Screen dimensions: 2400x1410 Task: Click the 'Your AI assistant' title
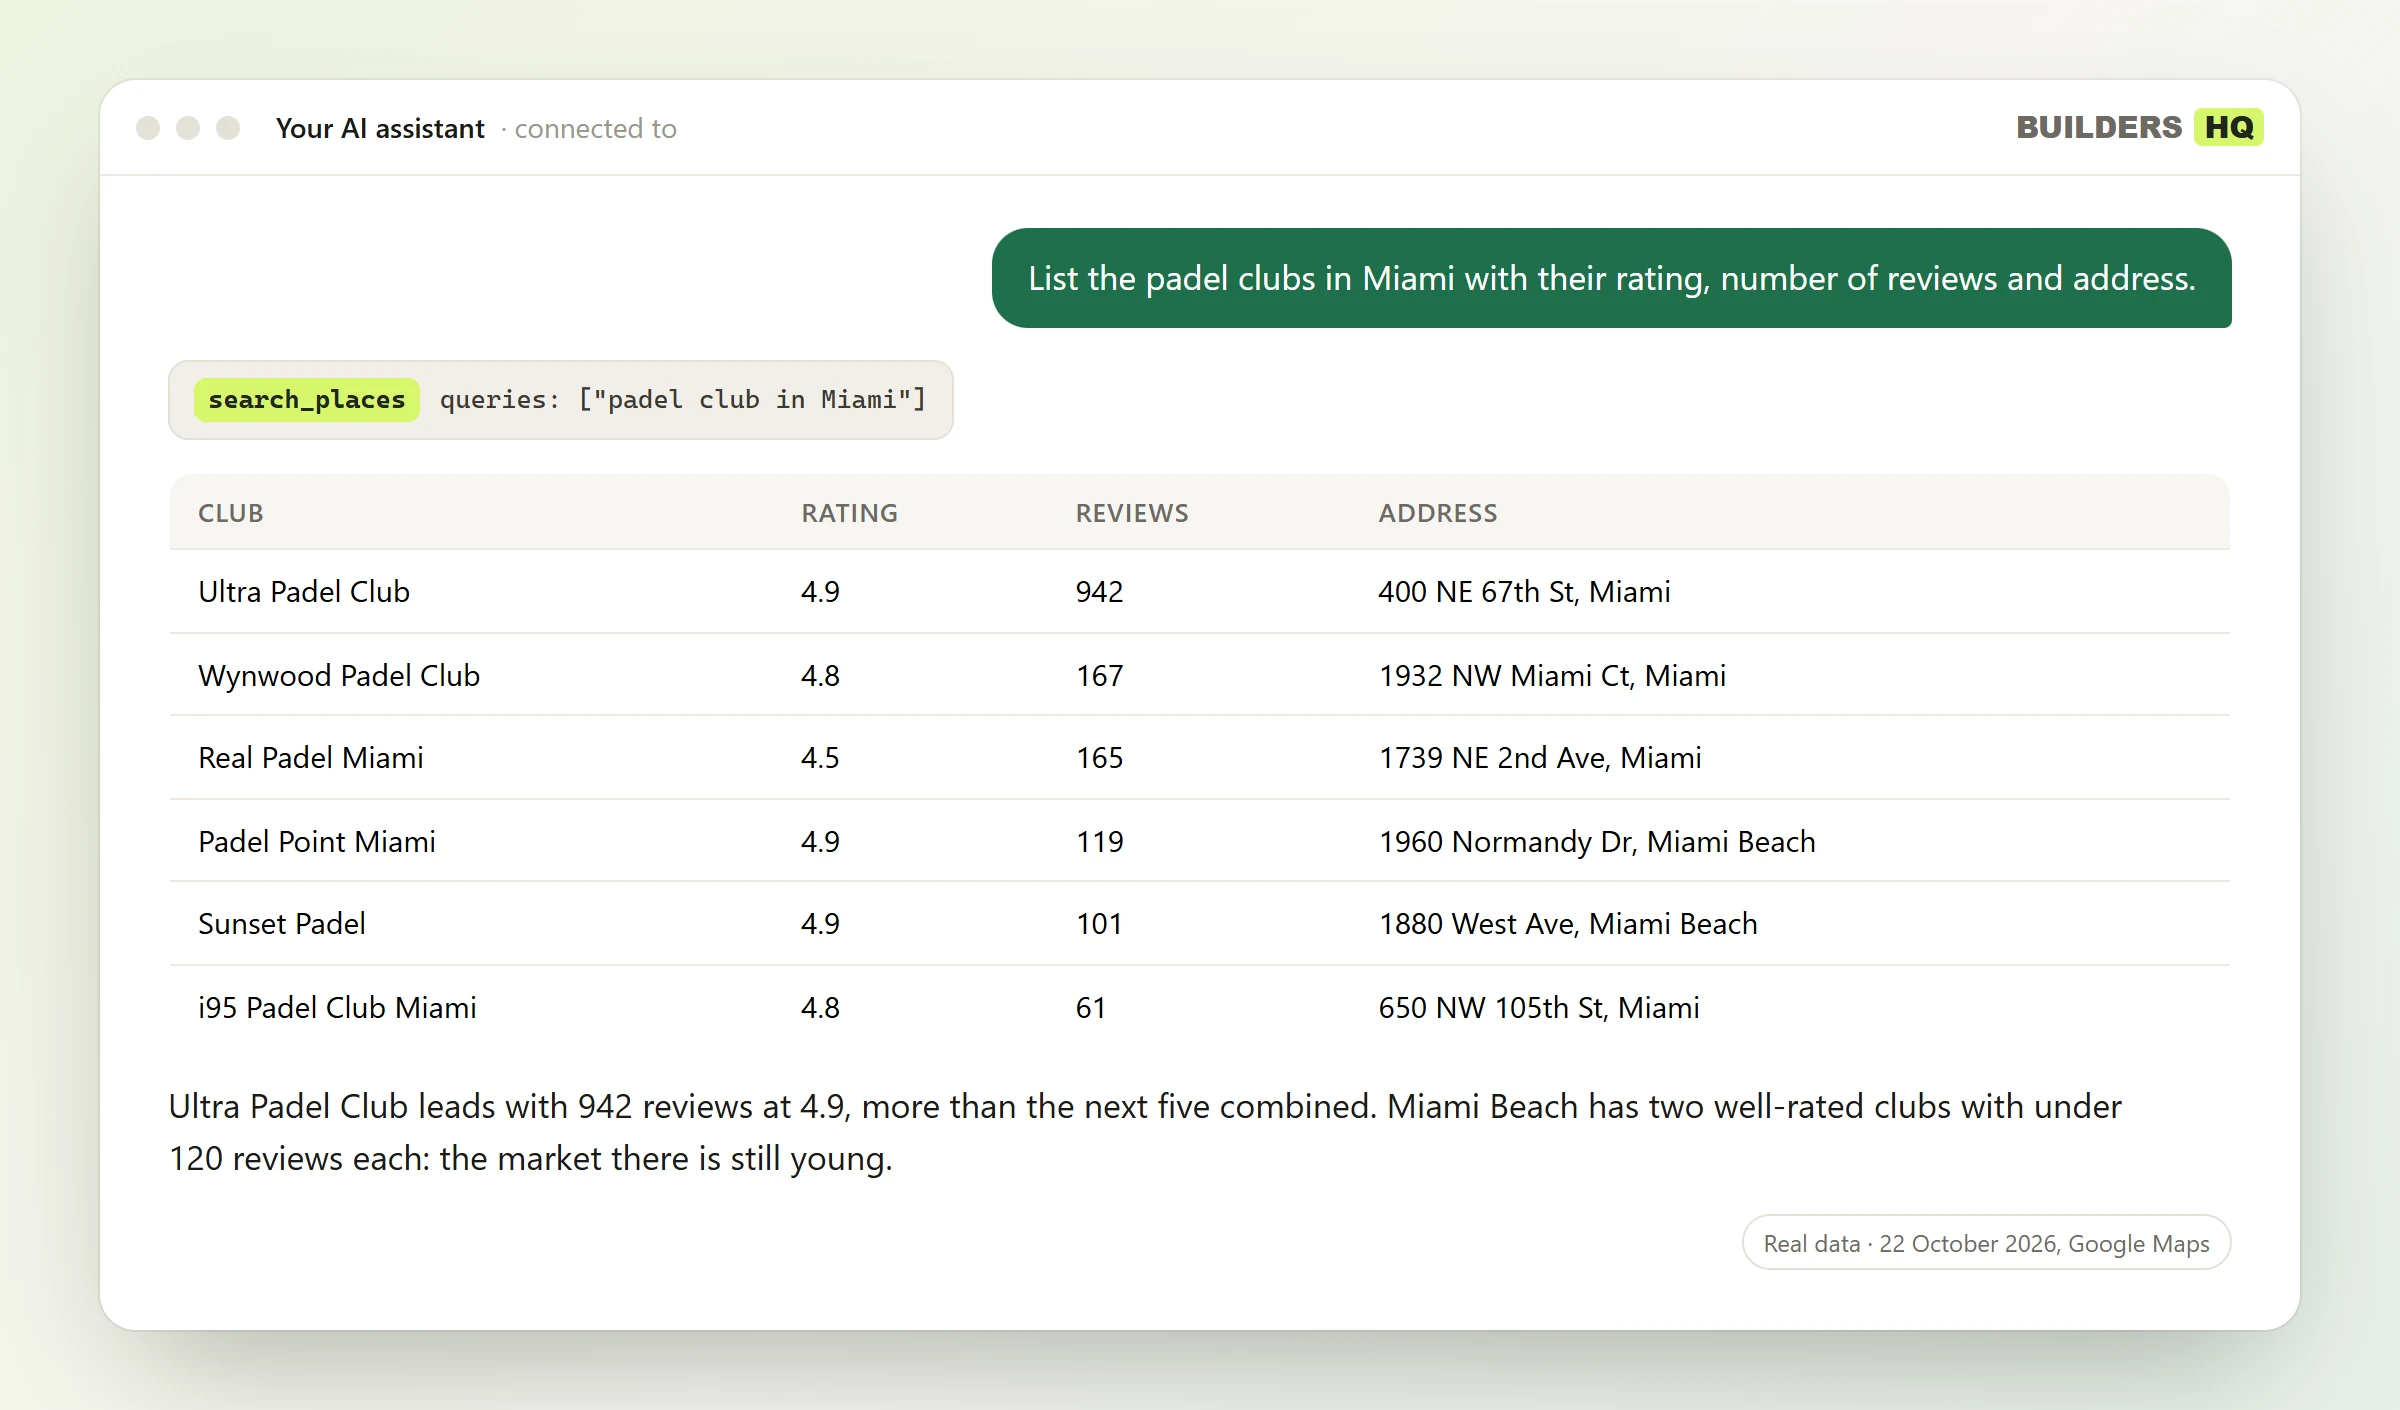click(x=380, y=129)
